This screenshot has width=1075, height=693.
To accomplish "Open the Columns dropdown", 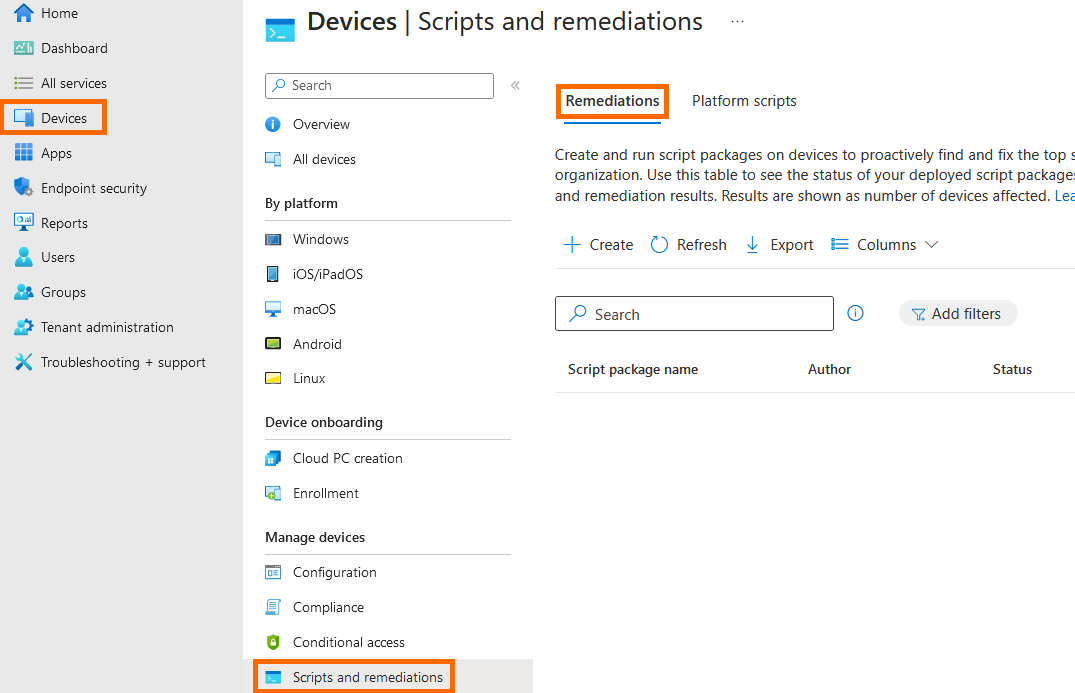I will (x=884, y=244).
